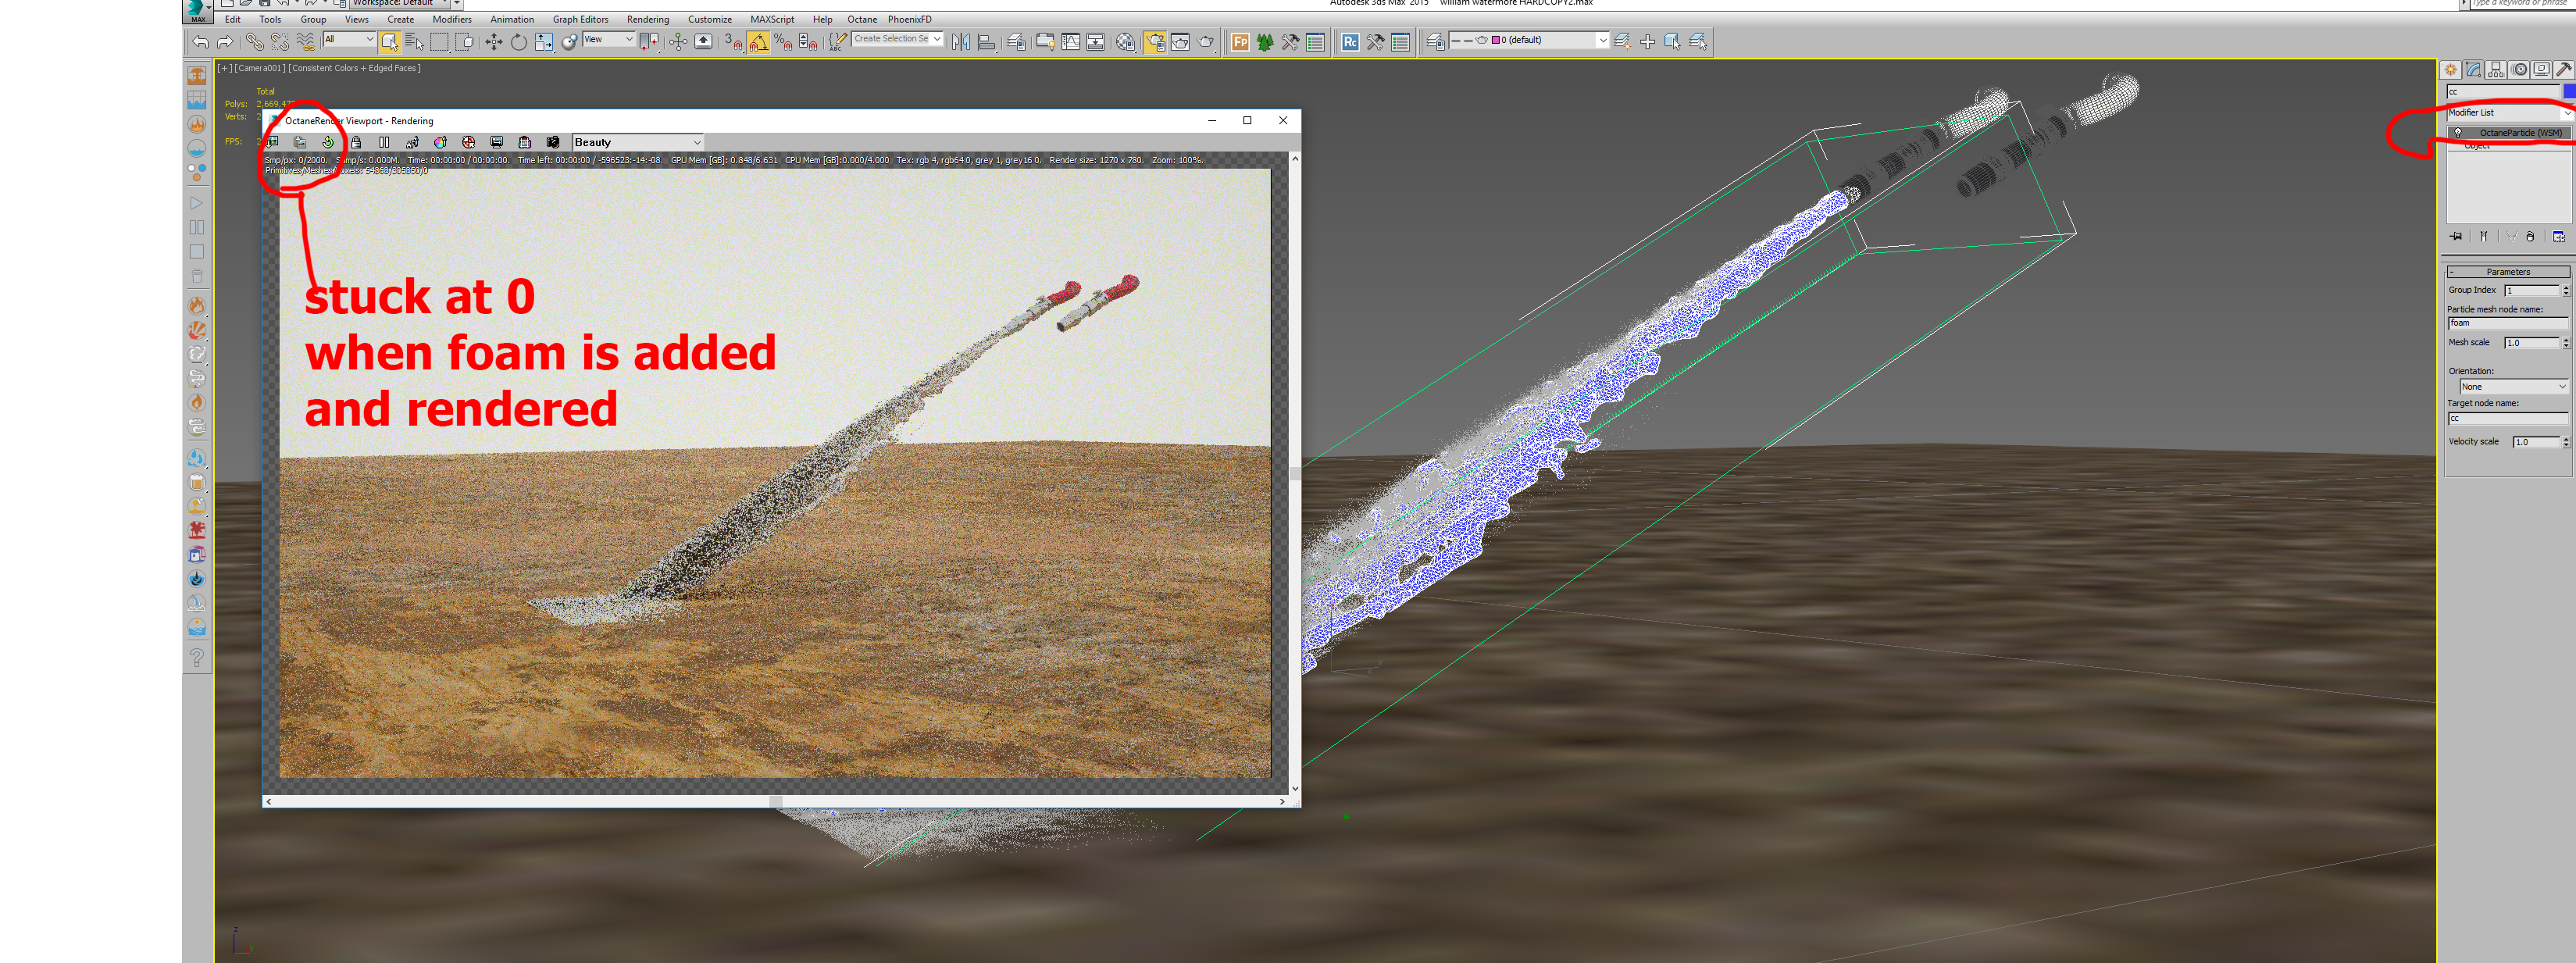Screen dimensions: 2576x963
Task: Click the Pin Stack icon
Action: tap(2456, 236)
